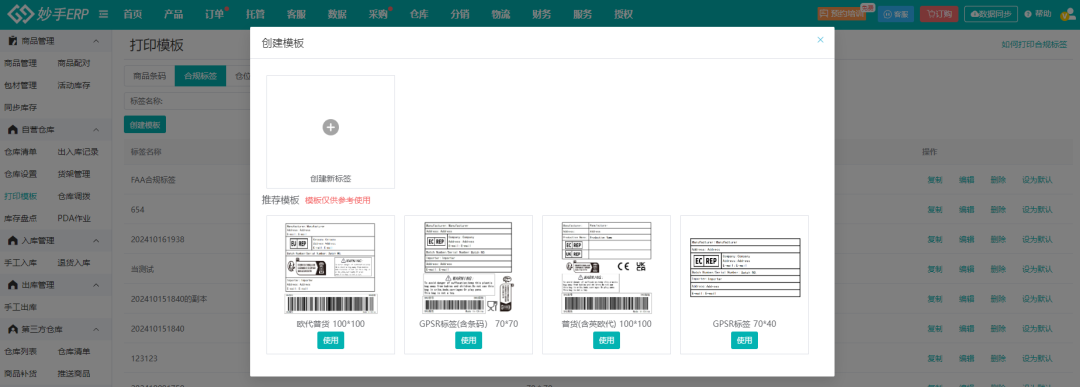Screen dimensions: 1080x387
Task: Open 推送商品 in sidebar
Action: pos(74,373)
